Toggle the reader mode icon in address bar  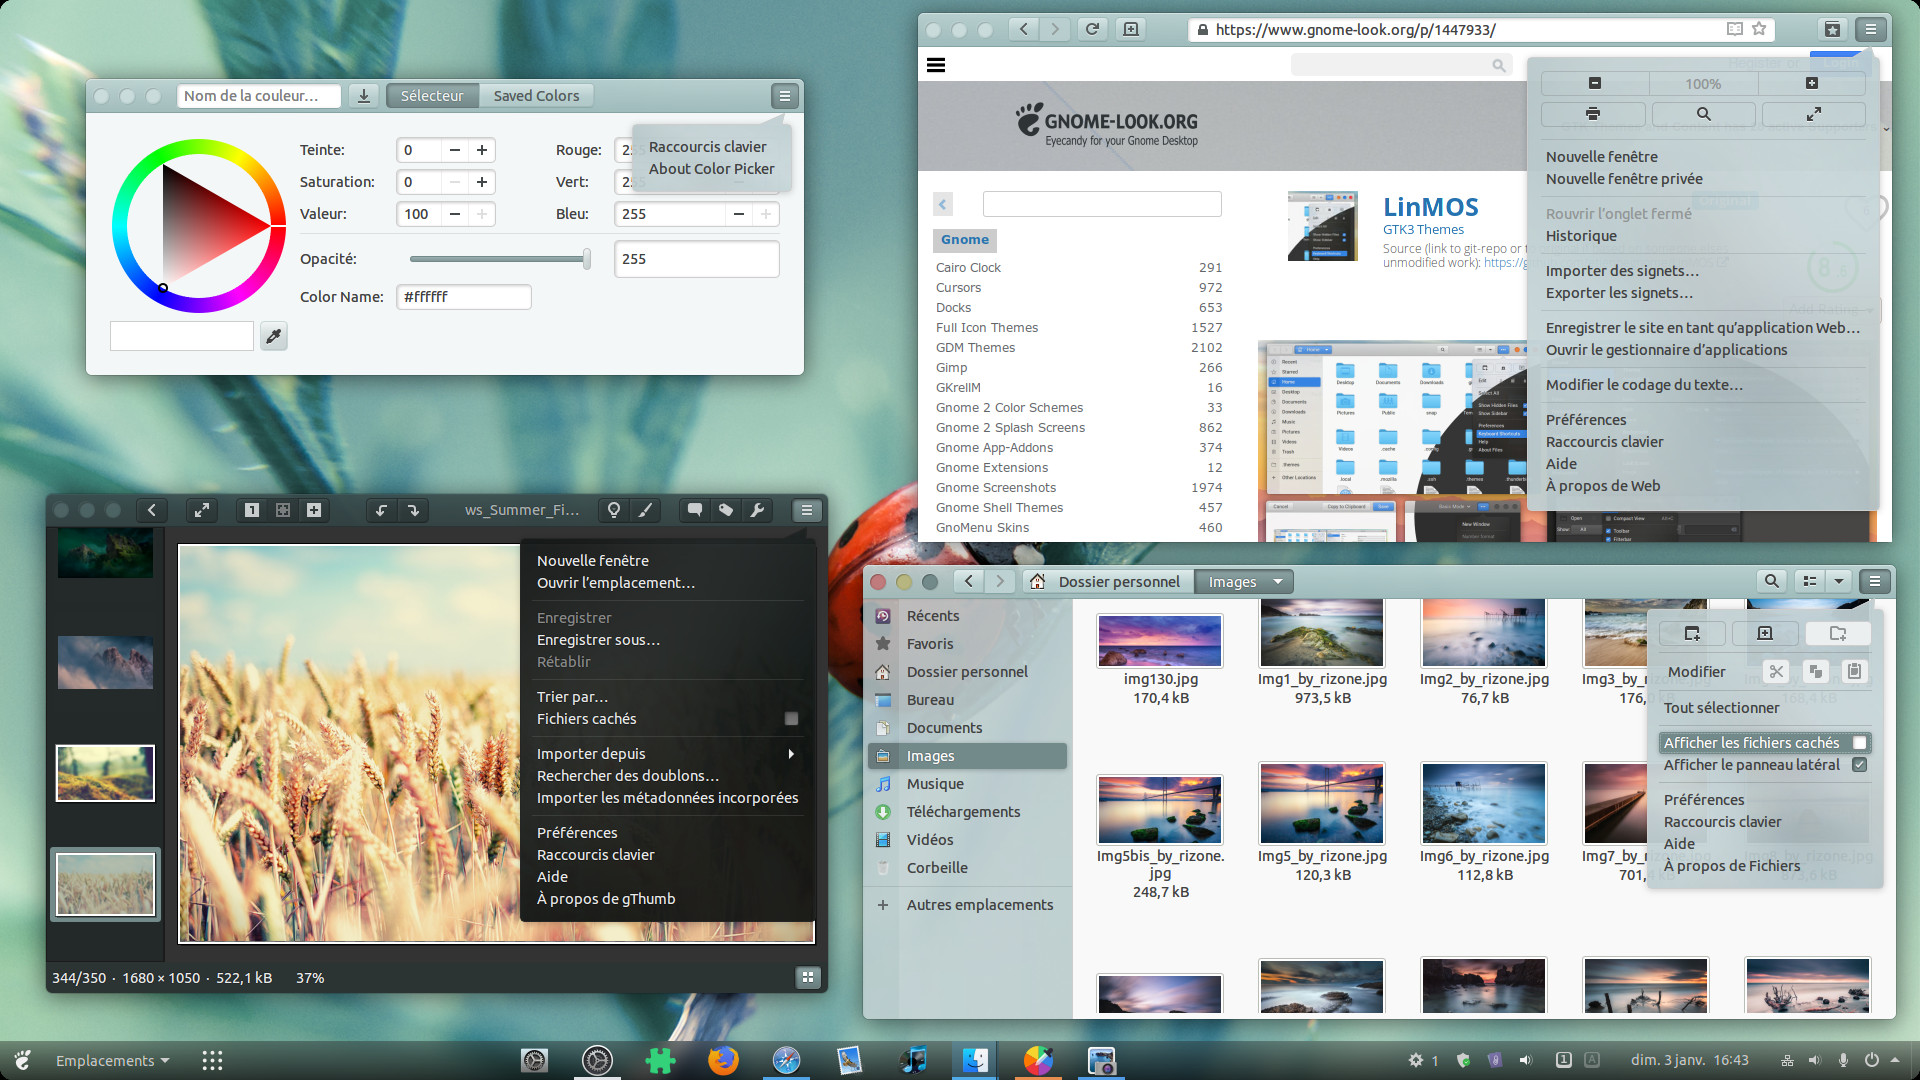click(x=1735, y=29)
